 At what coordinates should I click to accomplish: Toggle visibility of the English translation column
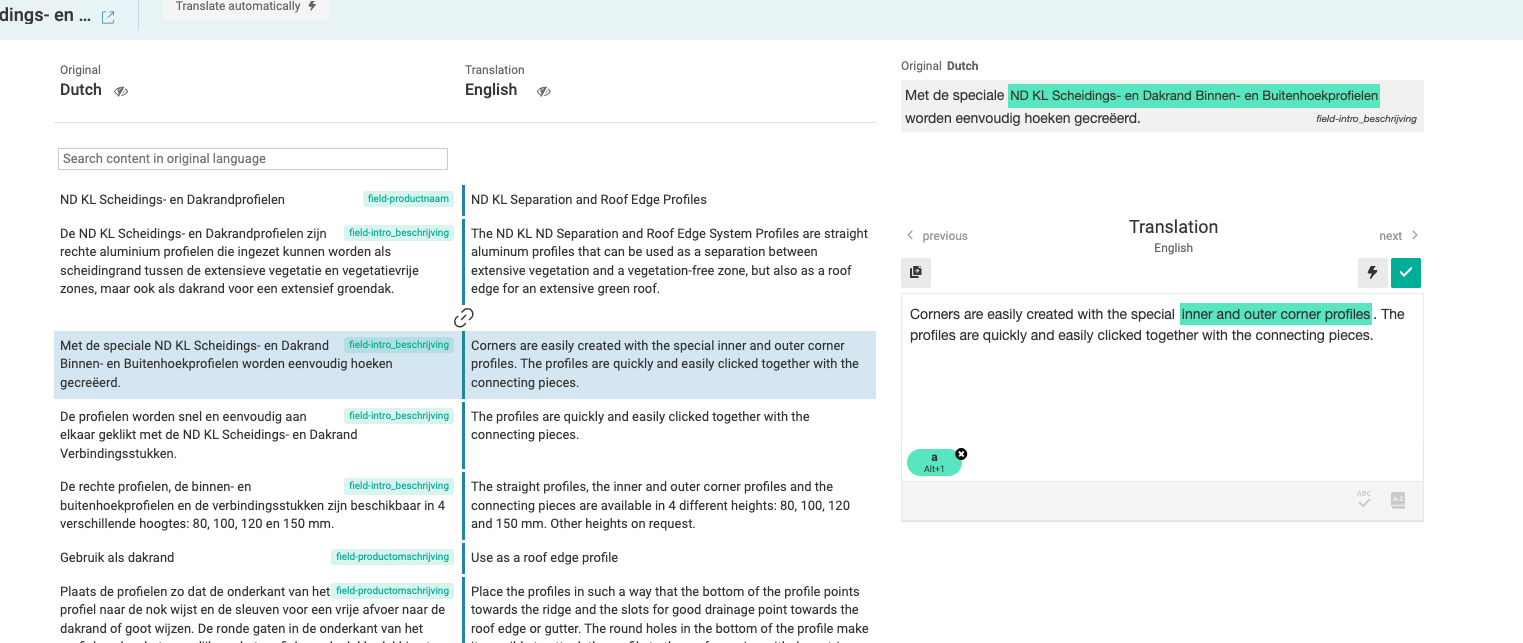pos(544,91)
